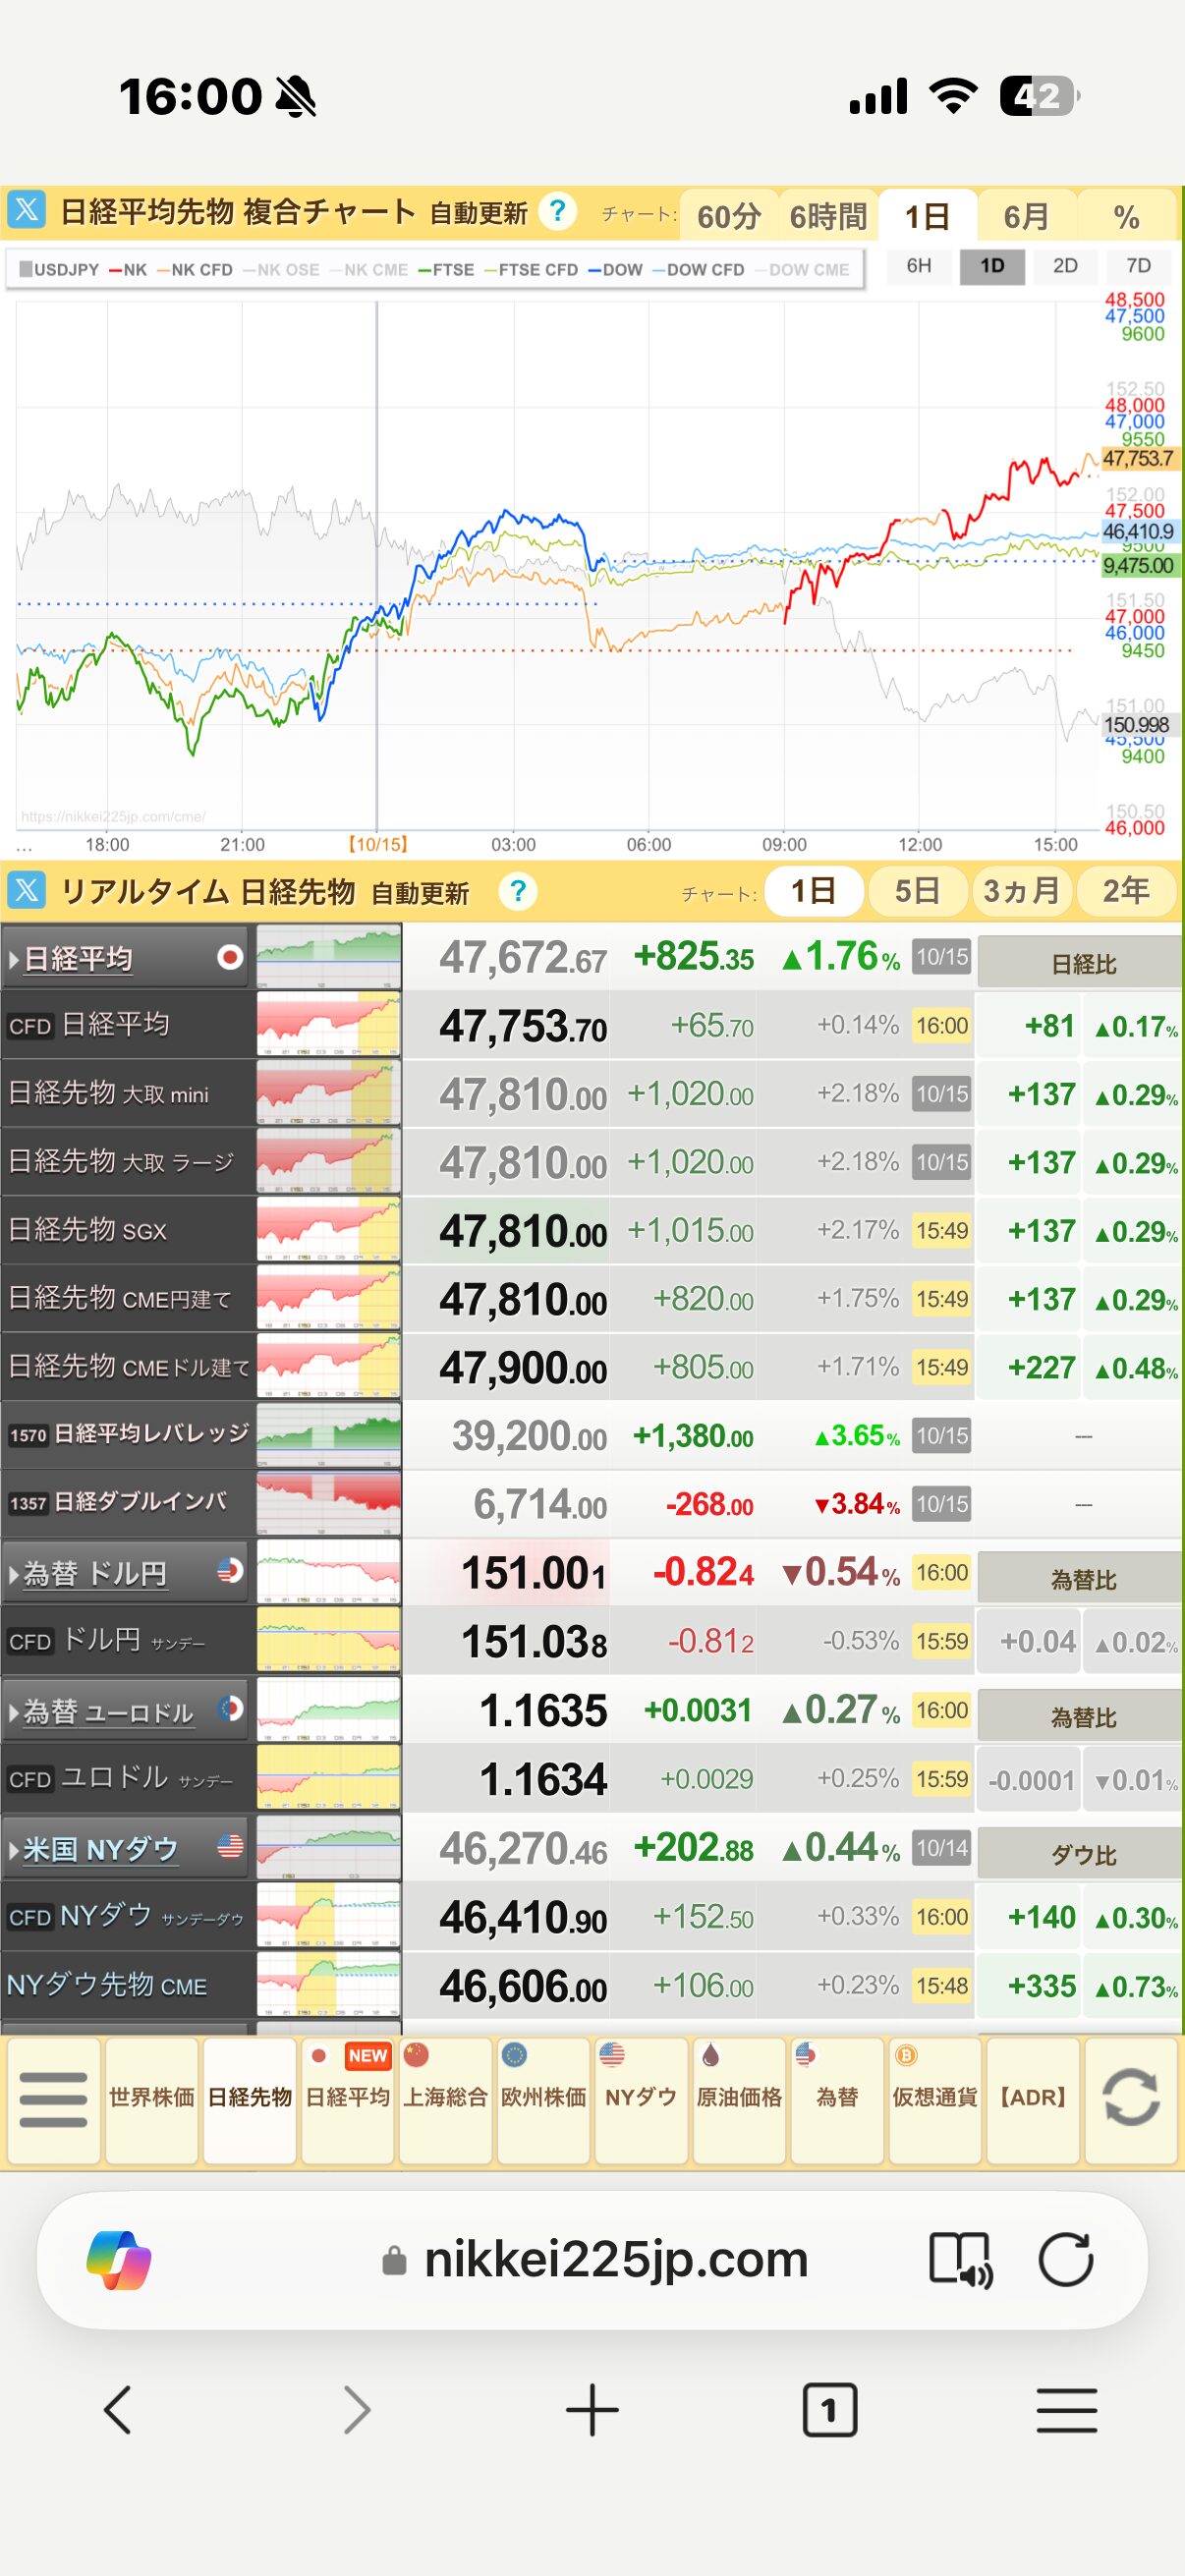Open the browser tabs counter icon
Image resolution: width=1185 pixels, height=2576 pixels.
pyautogui.click(x=829, y=2410)
